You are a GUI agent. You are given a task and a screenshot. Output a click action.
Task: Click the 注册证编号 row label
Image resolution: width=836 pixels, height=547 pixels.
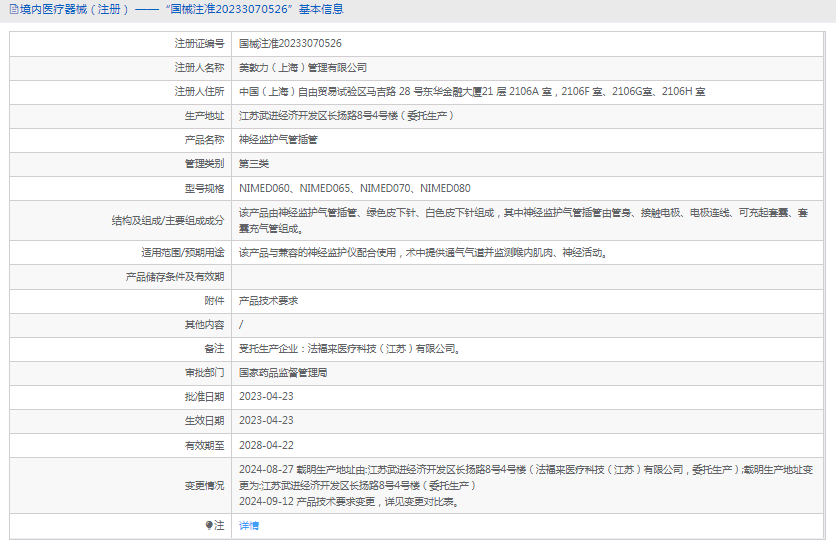(x=199, y=44)
